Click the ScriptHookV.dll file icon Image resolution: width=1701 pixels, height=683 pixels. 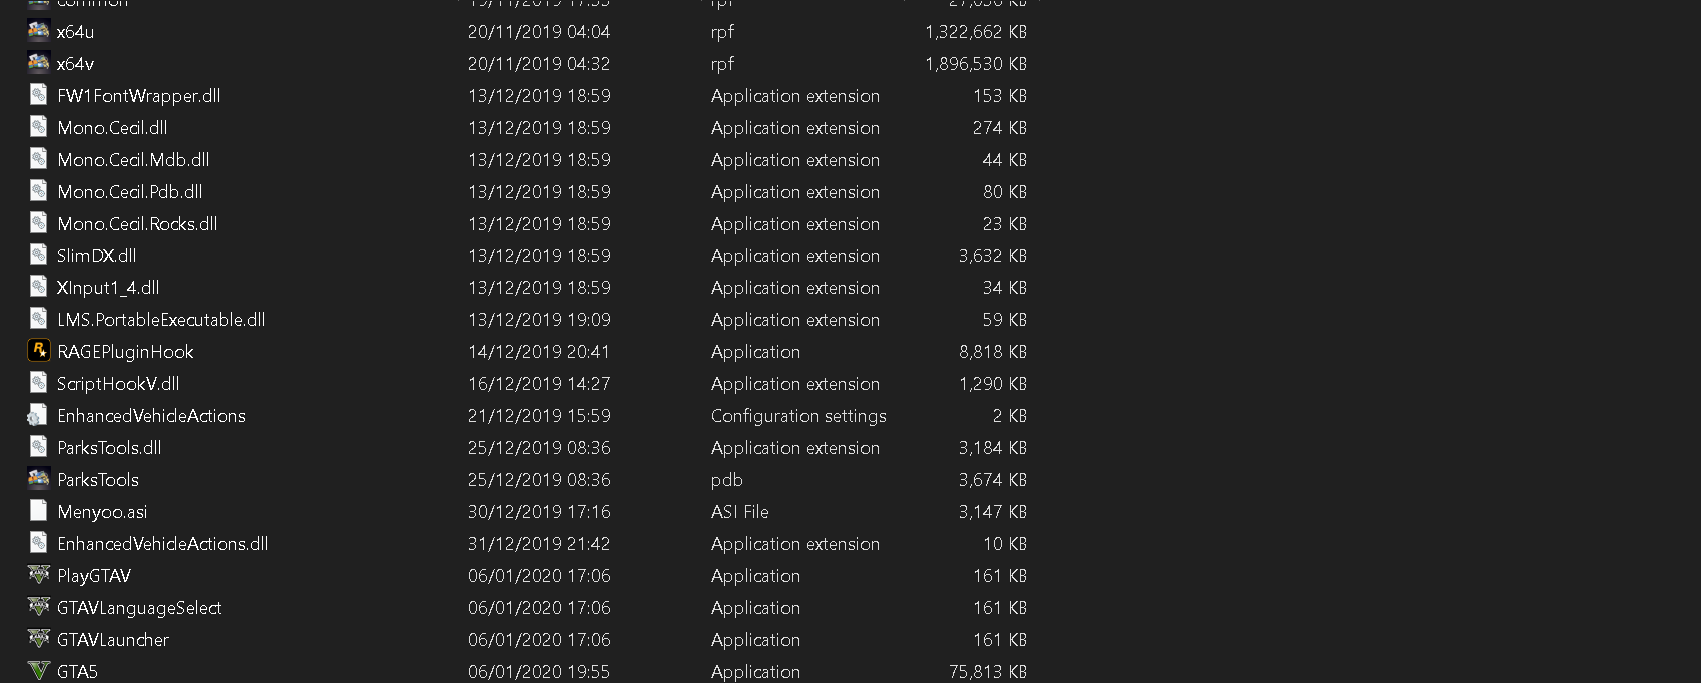pos(38,383)
